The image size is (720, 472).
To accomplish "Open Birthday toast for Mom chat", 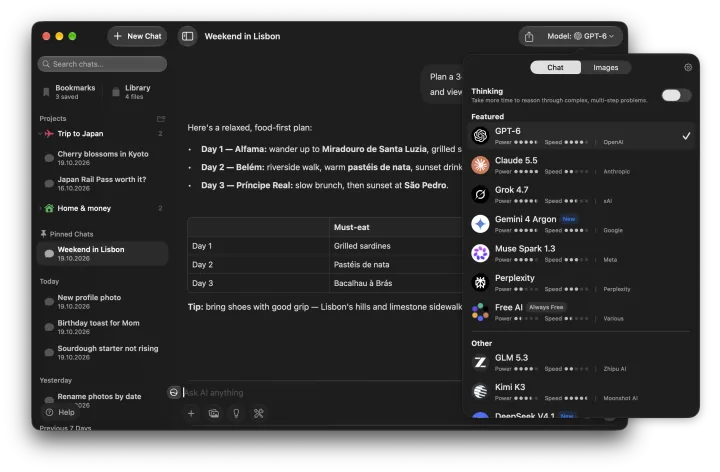I will 102,327.
